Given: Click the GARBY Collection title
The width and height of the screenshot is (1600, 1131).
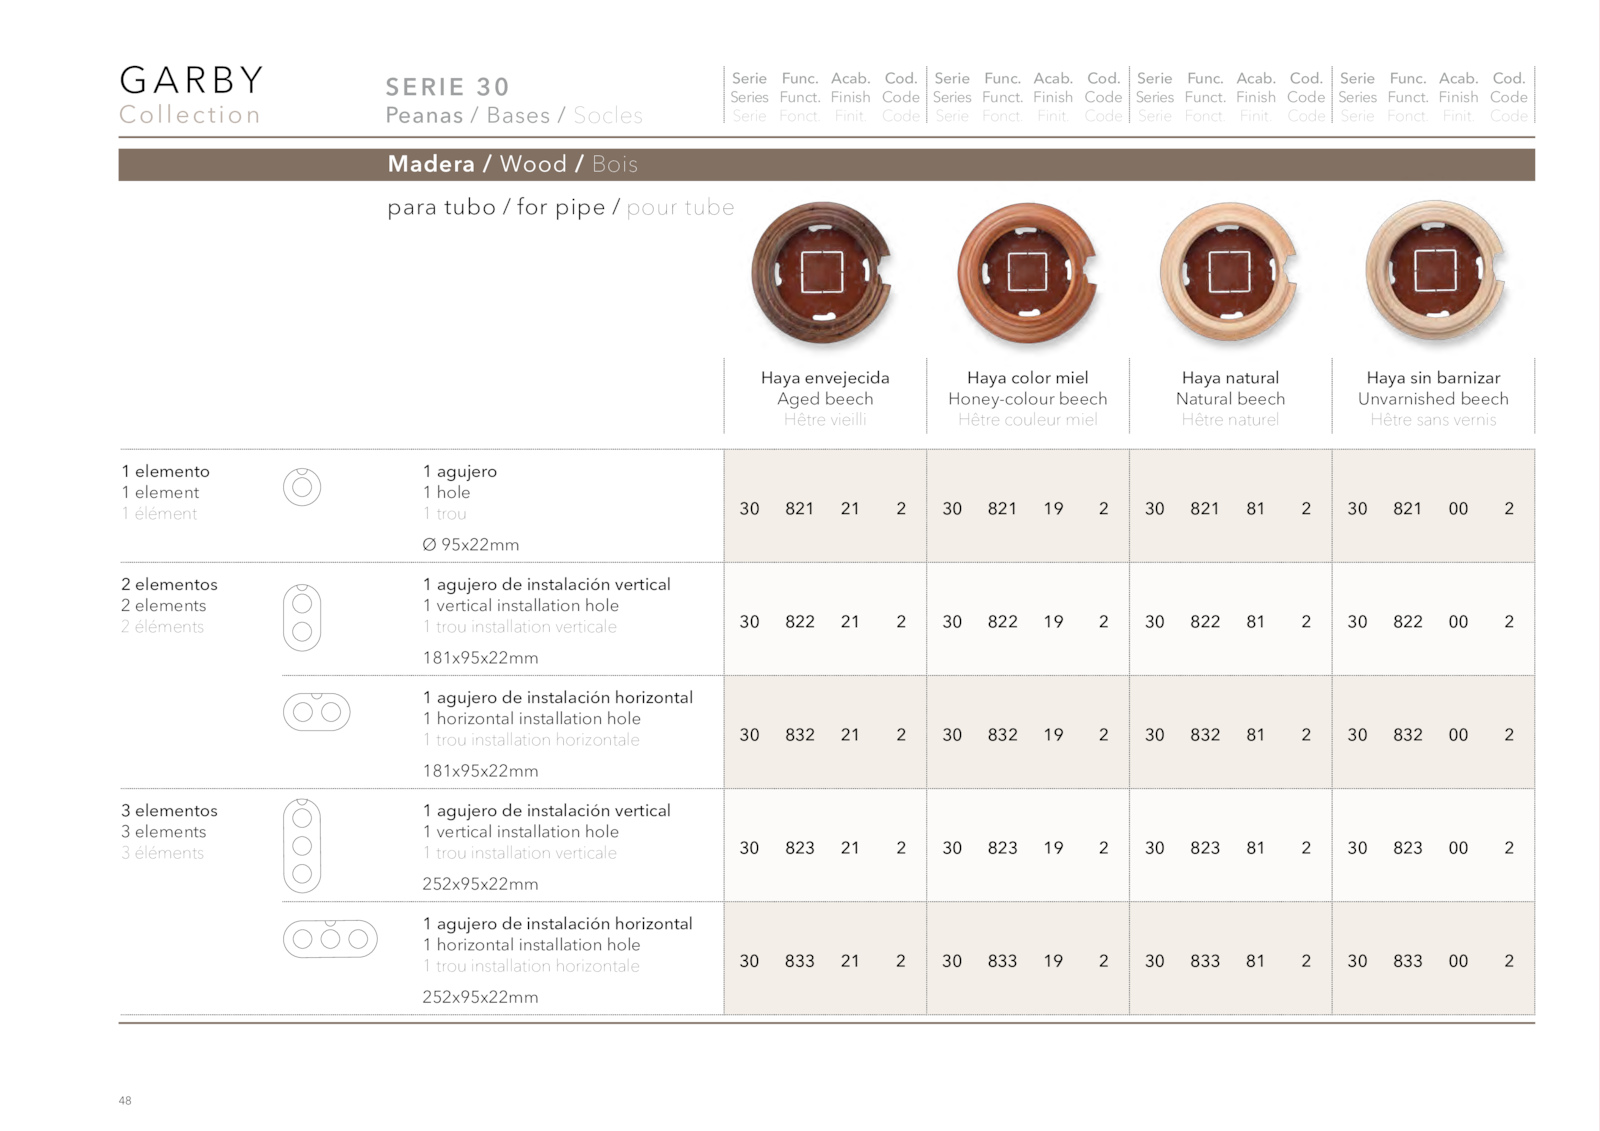Looking at the screenshot, I should [x=192, y=95].
